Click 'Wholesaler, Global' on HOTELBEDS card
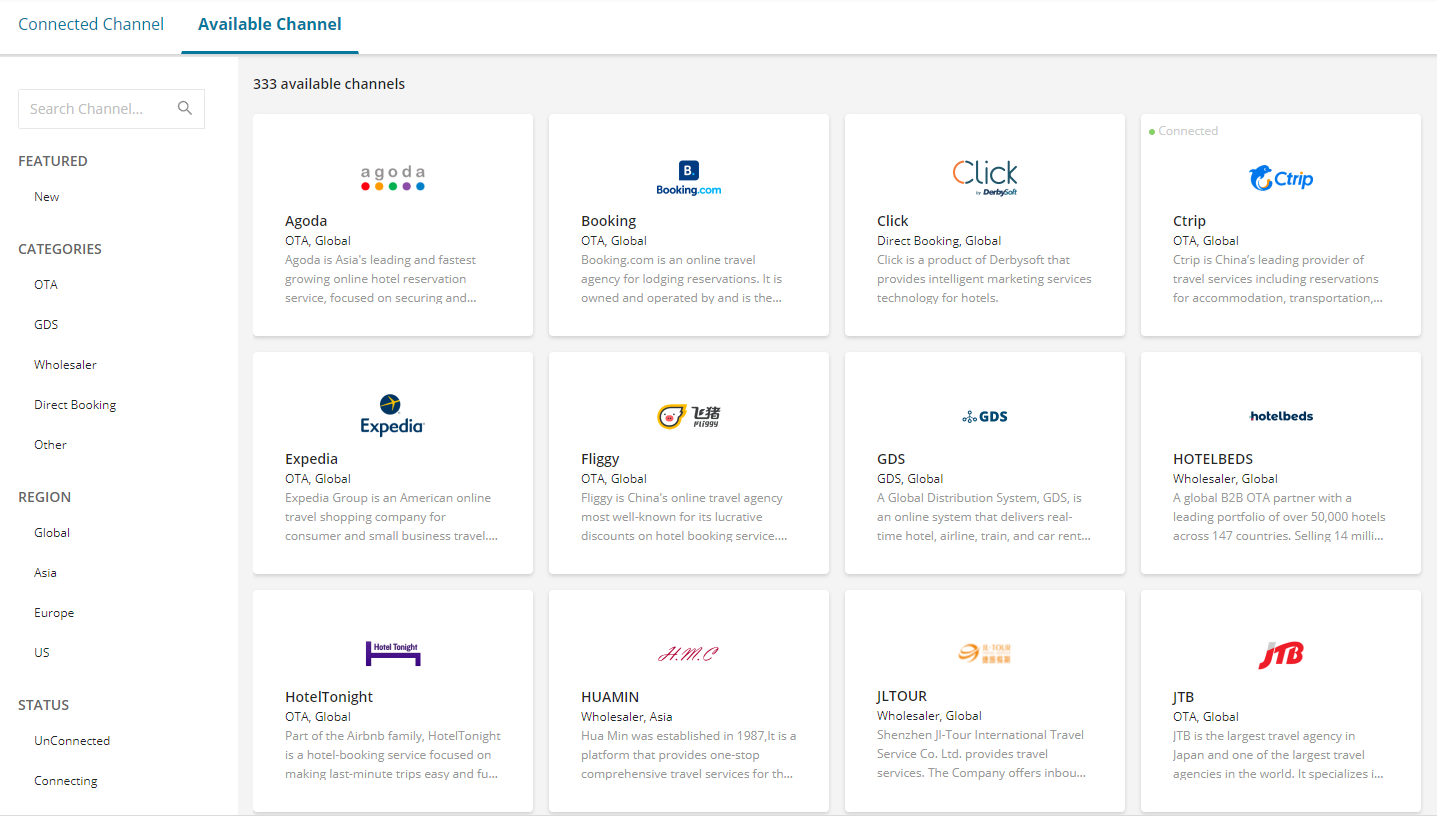This screenshot has width=1437, height=818. 1225,479
